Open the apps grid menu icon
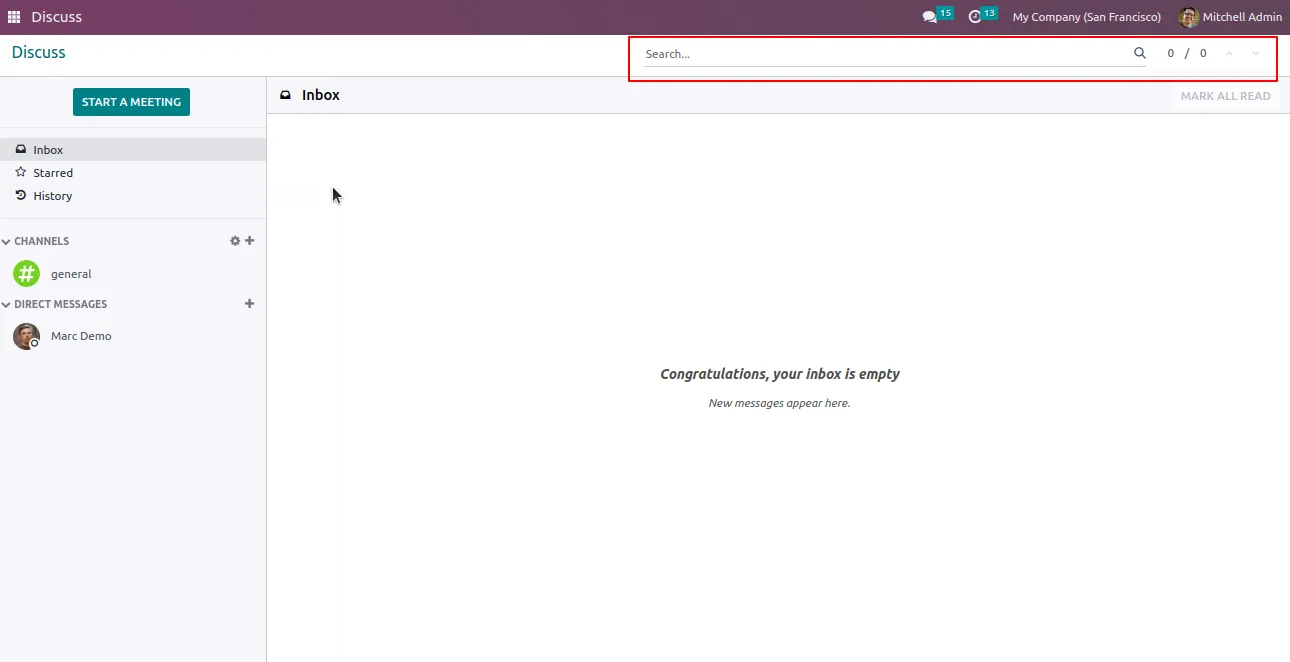This screenshot has height=662, width=1290. tap(14, 17)
